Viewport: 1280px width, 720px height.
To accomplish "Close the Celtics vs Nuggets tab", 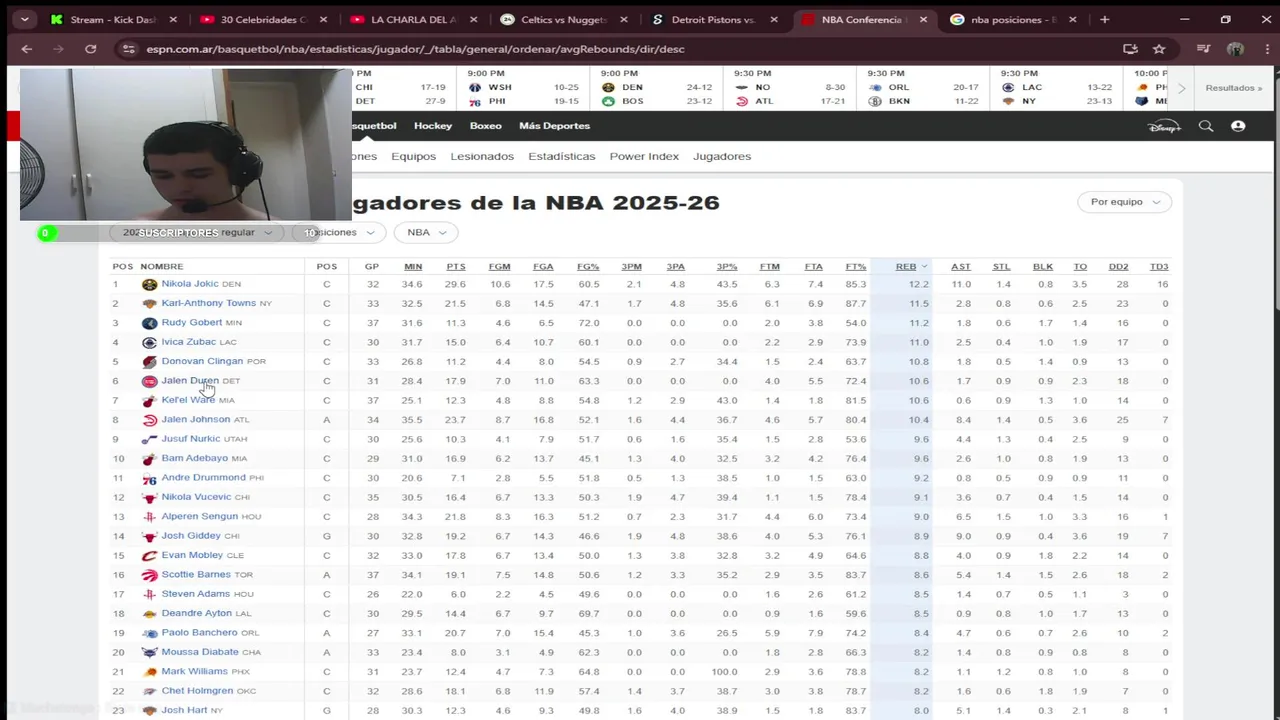I will [x=625, y=19].
